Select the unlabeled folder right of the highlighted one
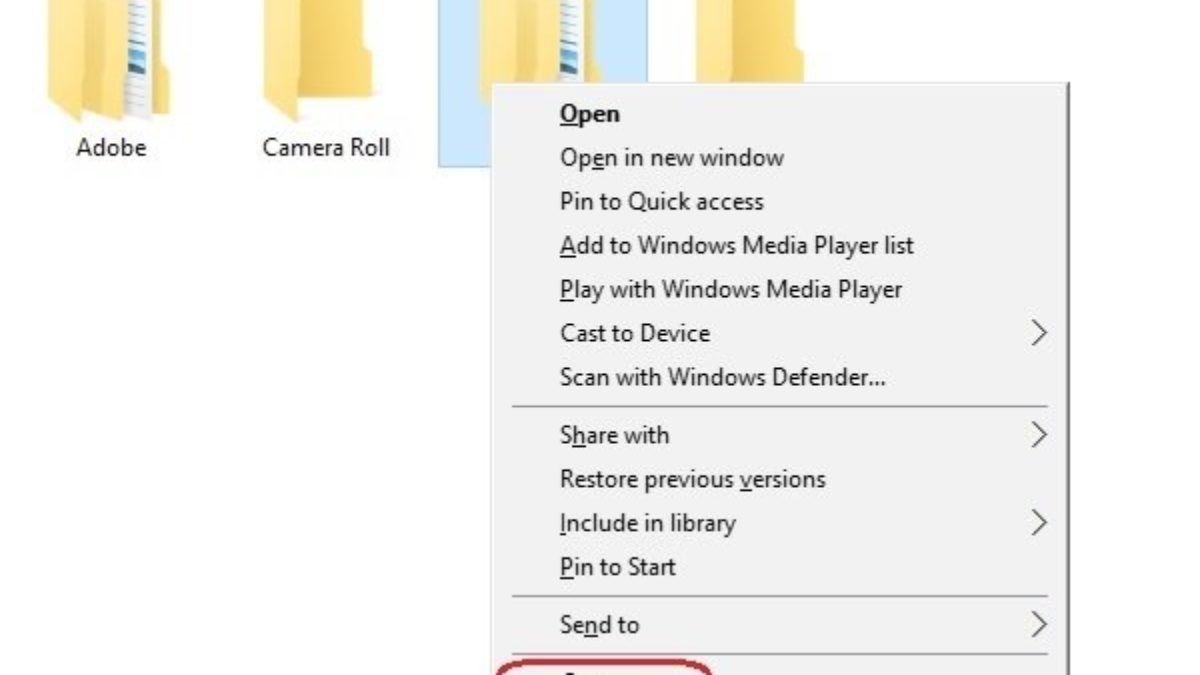The height and width of the screenshot is (675, 1200). (750, 40)
